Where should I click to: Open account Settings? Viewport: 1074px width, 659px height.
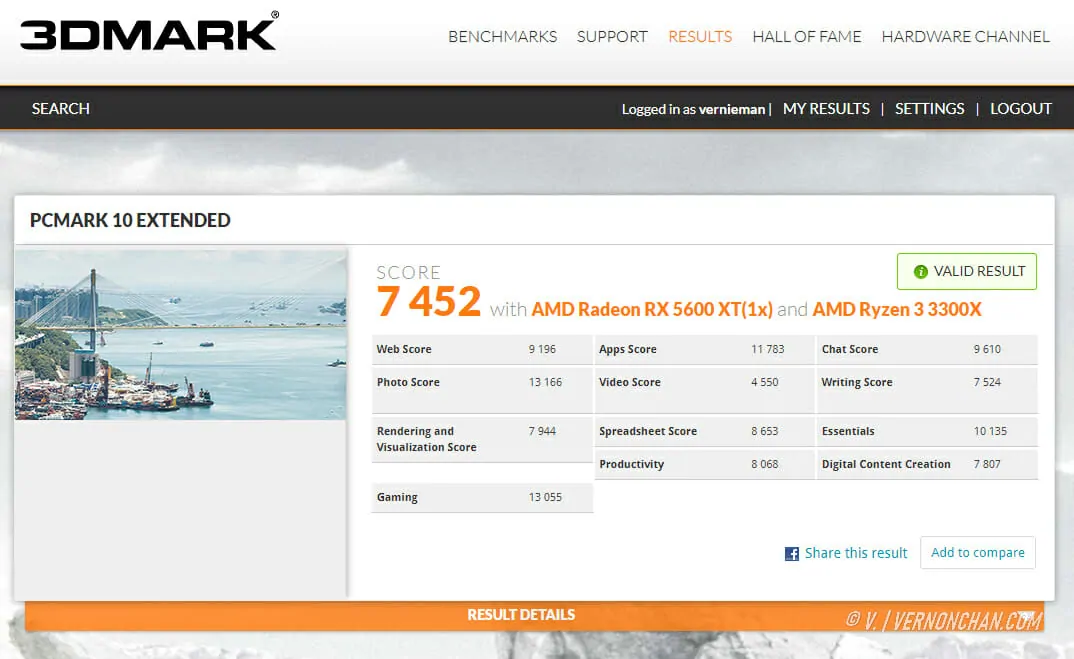coord(929,109)
